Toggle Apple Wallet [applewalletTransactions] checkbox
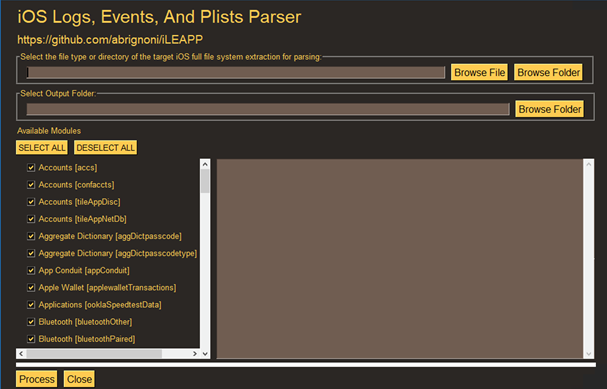This screenshot has height=389, width=607. (31, 288)
